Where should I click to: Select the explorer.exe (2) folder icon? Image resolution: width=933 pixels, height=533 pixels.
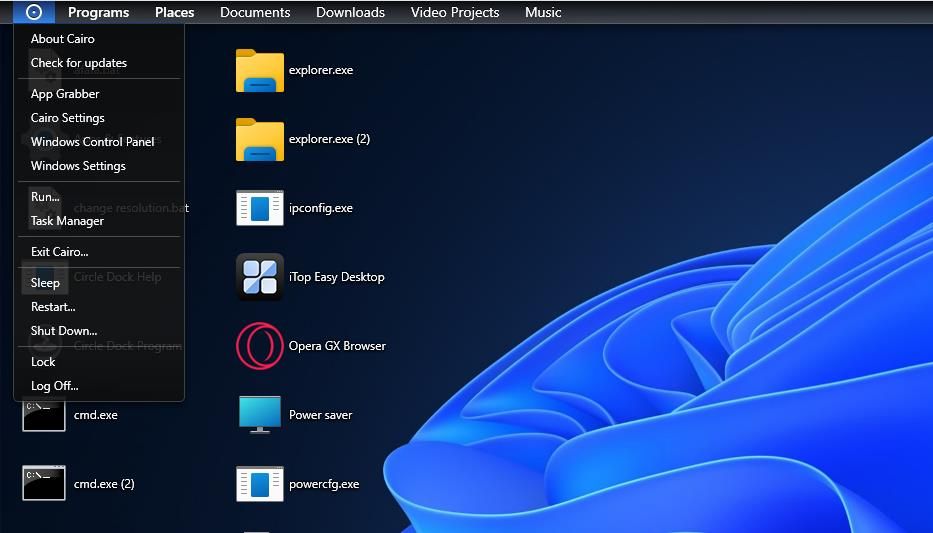click(259, 139)
